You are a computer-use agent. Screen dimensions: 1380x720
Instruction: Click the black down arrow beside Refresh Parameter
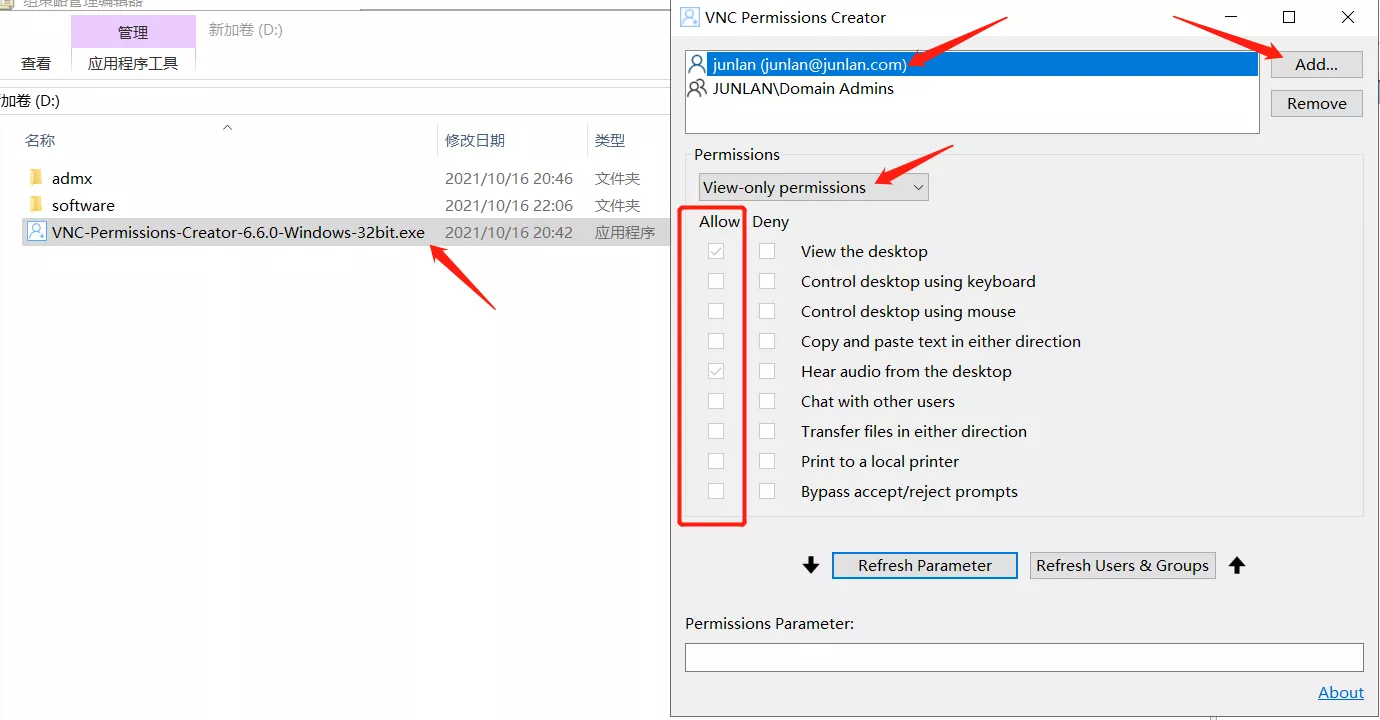(x=811, y=566)
